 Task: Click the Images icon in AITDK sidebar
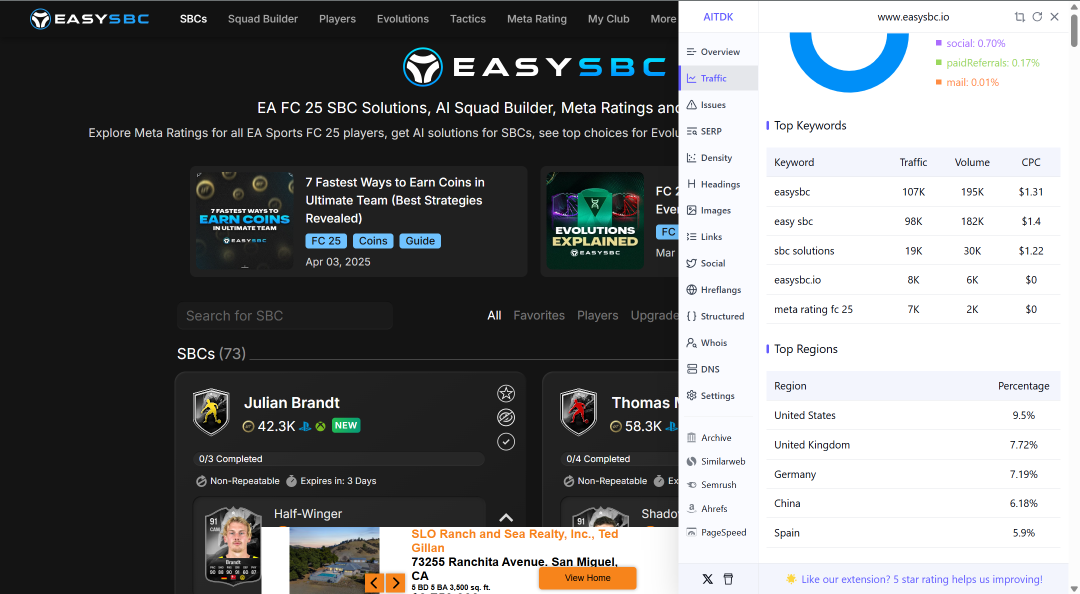point(692,210)
